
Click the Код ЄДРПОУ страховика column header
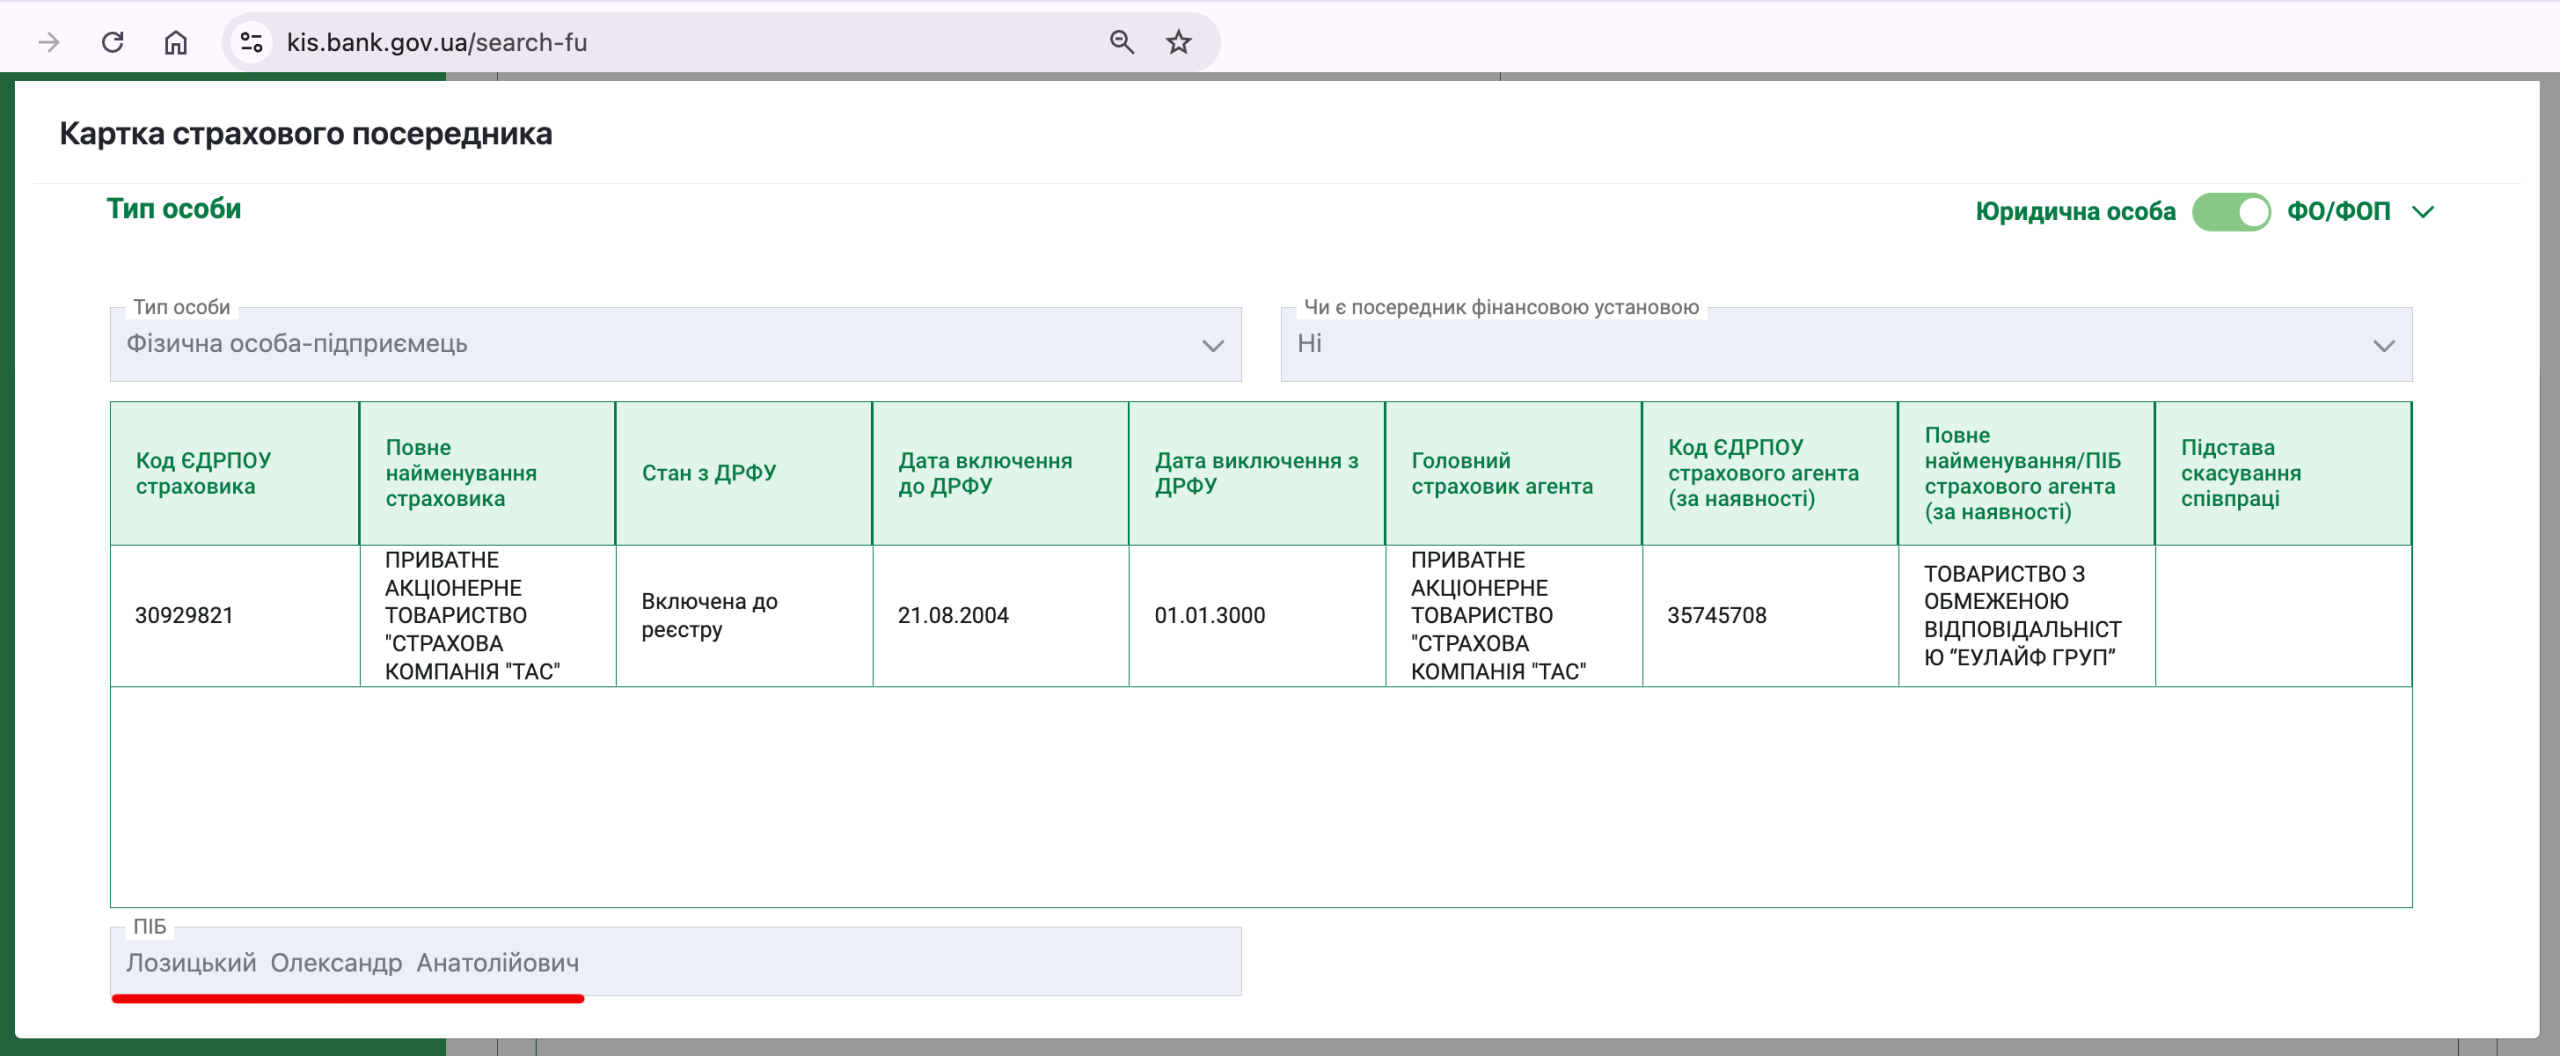tap(234, 473)
